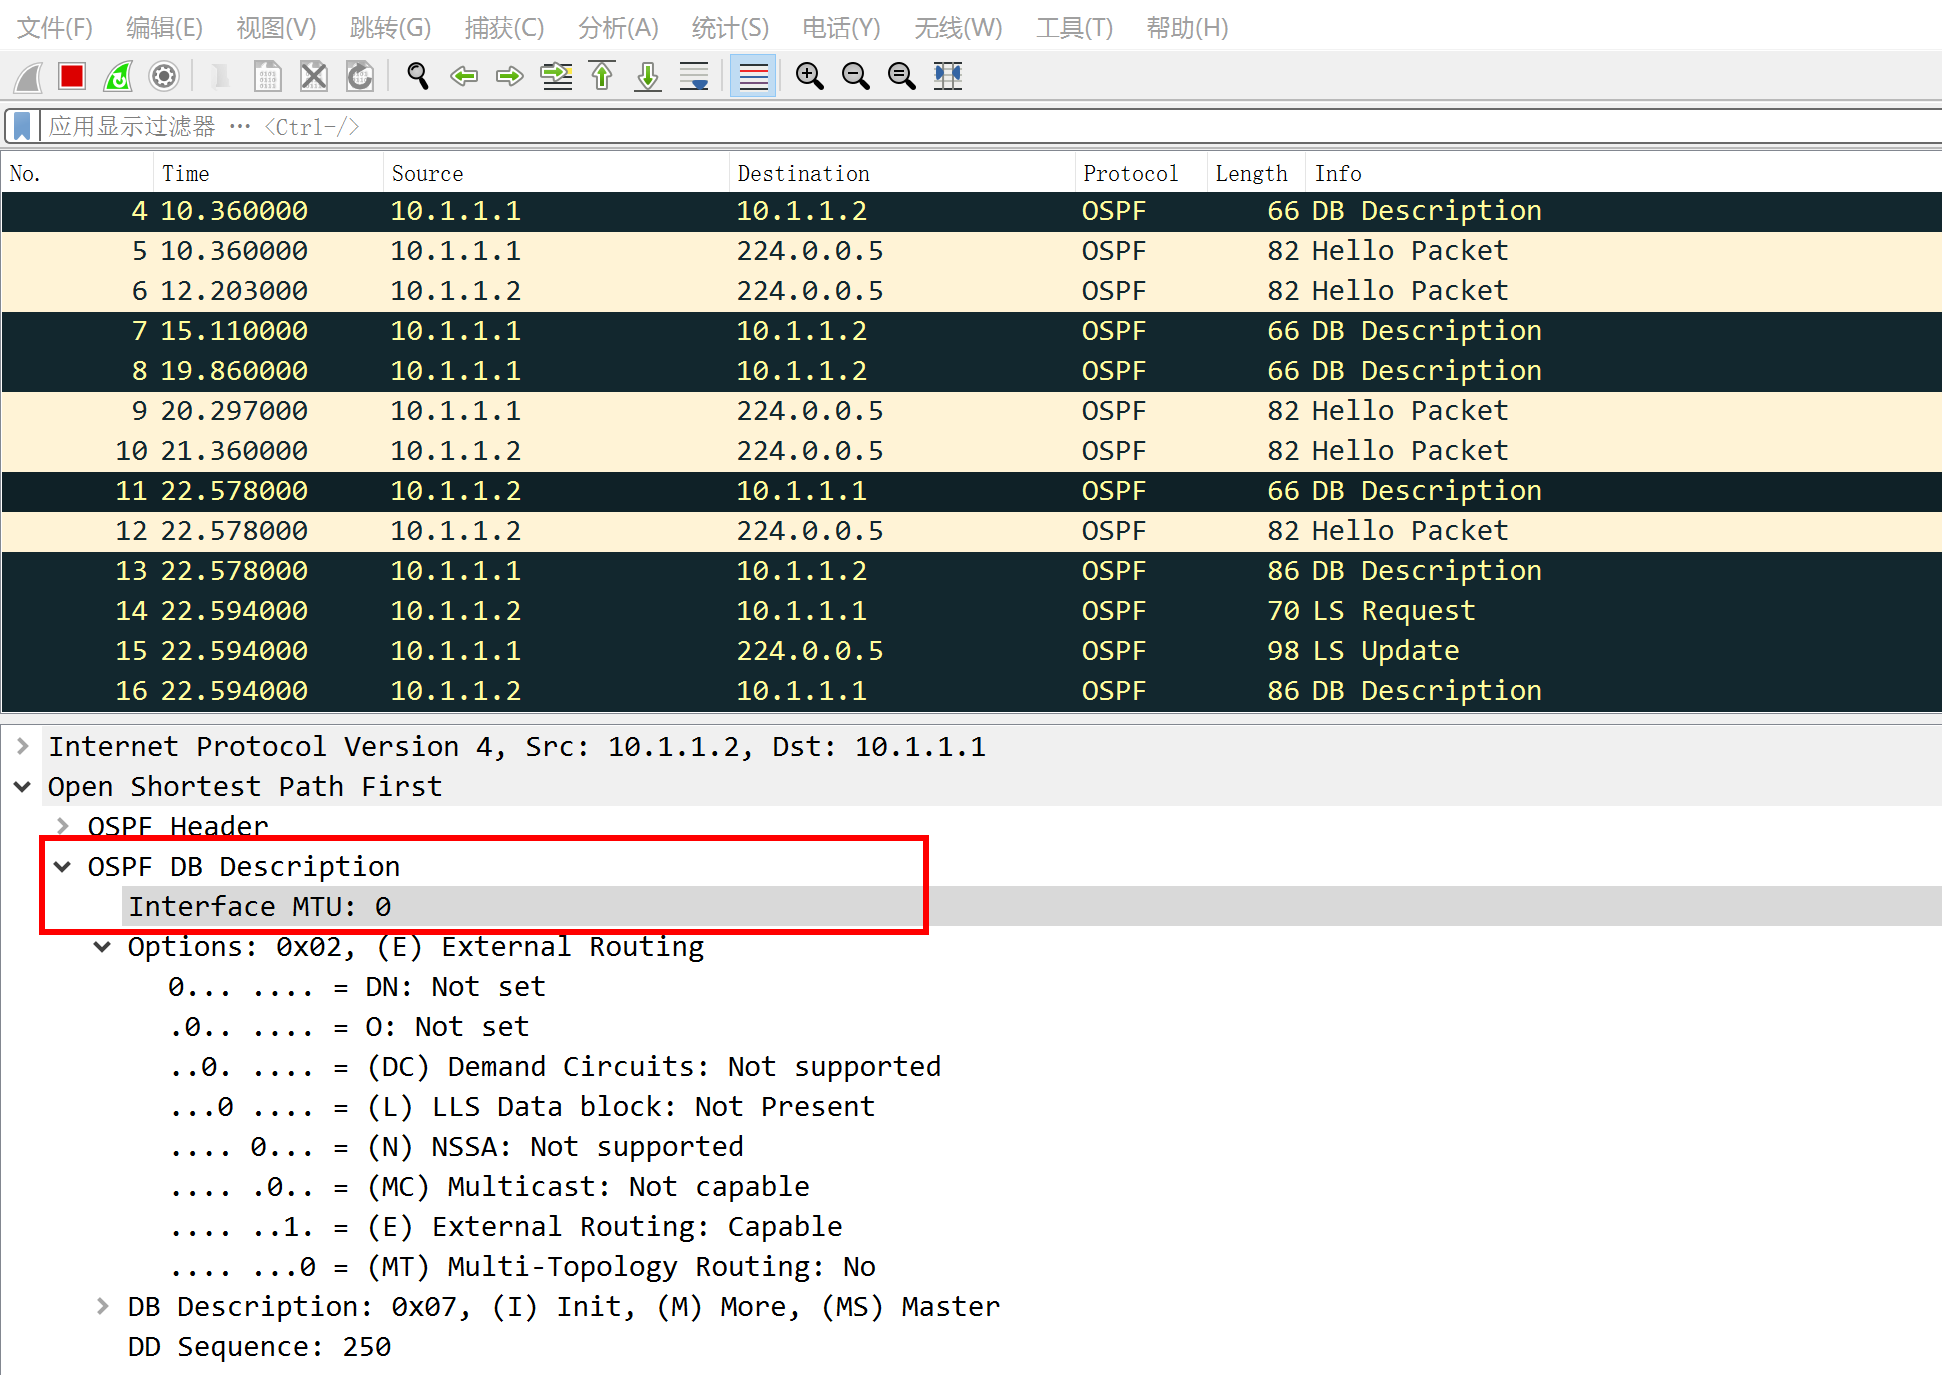The image size is (1942, 1375).
Task: Expand DB Description 0x07 flags node
Action: (103, 1307)
